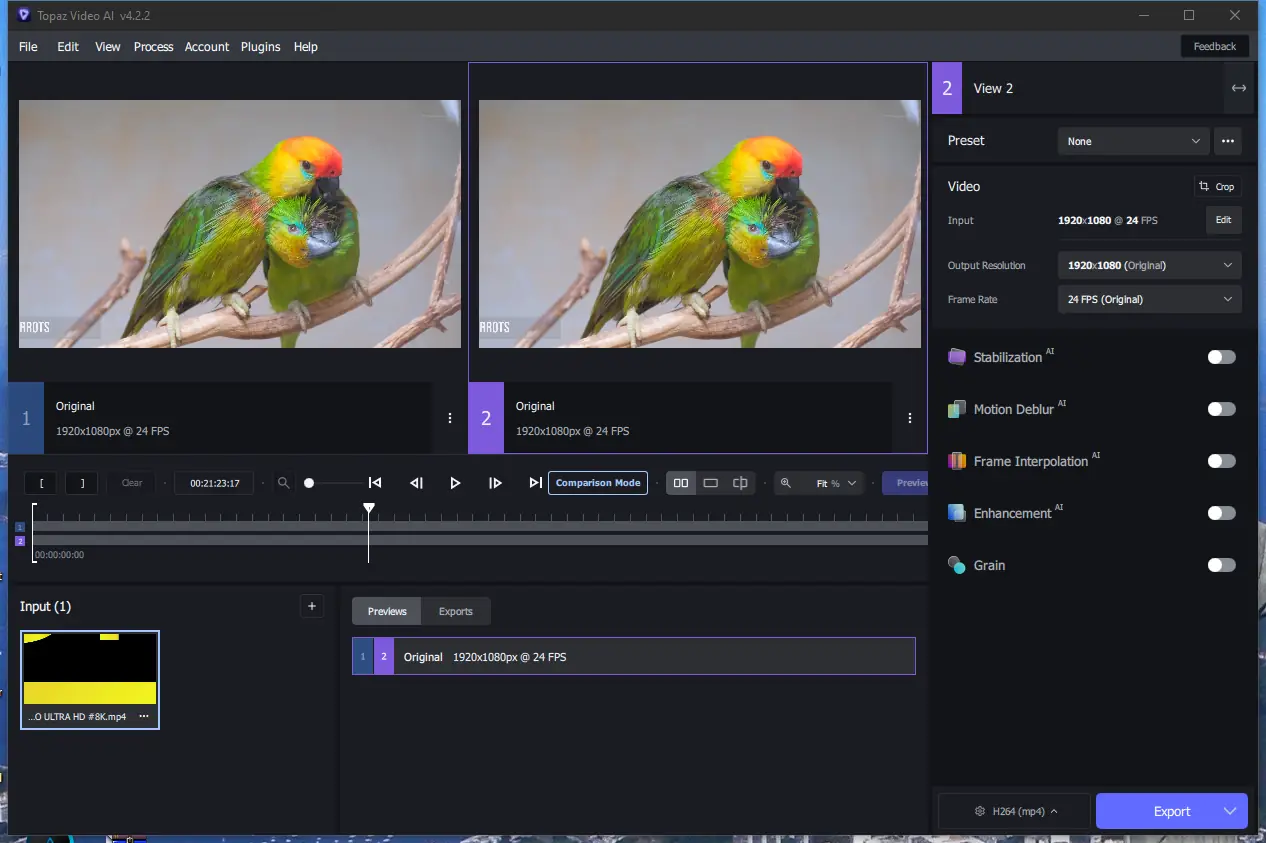Viewport: 1266px width, 843px height.
Task: Open Crop tool in Video section
Action: tap(1217, 187)
